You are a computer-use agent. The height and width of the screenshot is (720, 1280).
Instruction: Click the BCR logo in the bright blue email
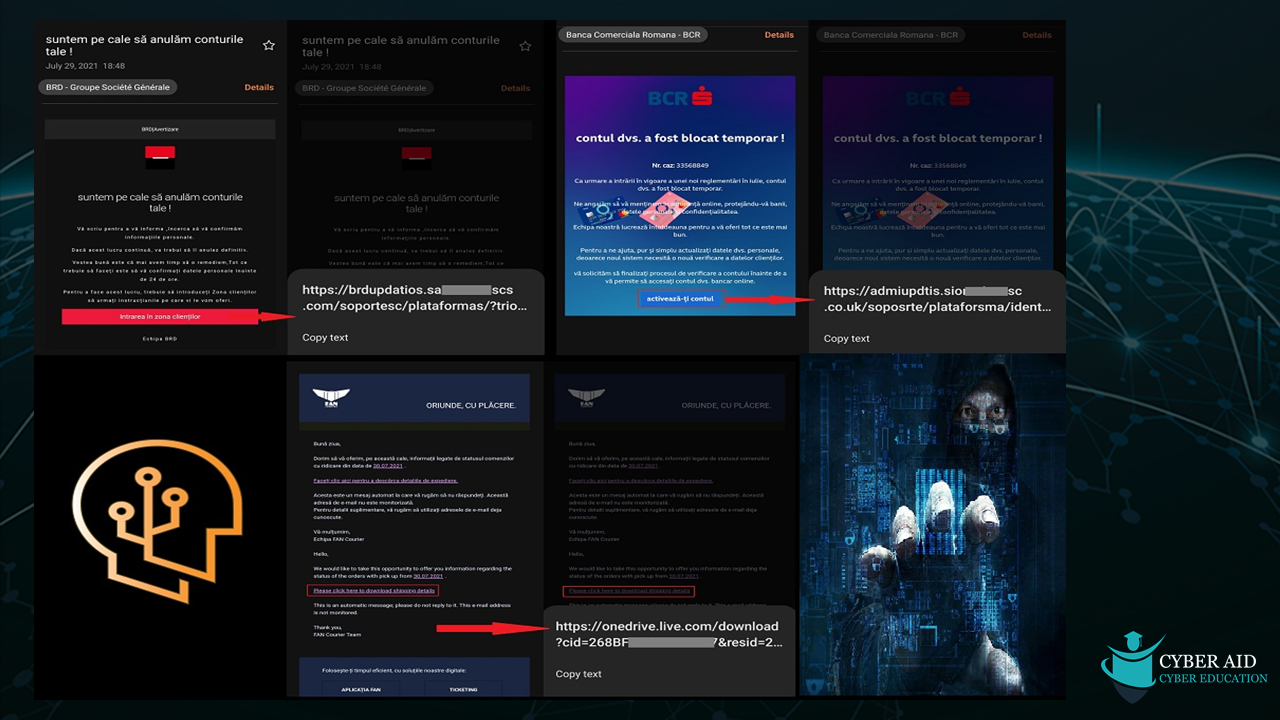tap(679, 98)
